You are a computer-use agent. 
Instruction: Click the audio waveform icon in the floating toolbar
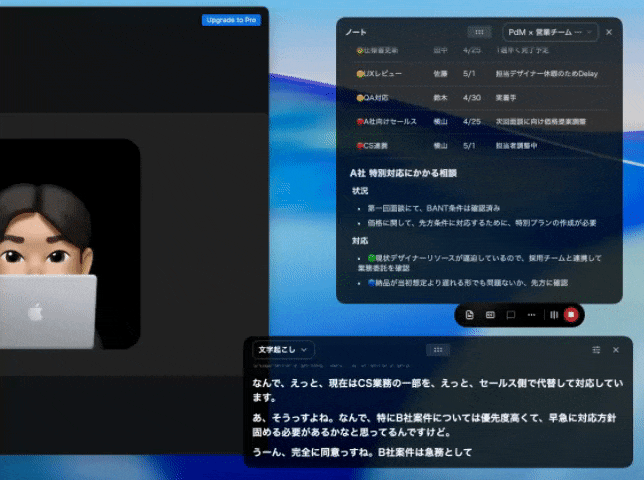click(554, 315)
